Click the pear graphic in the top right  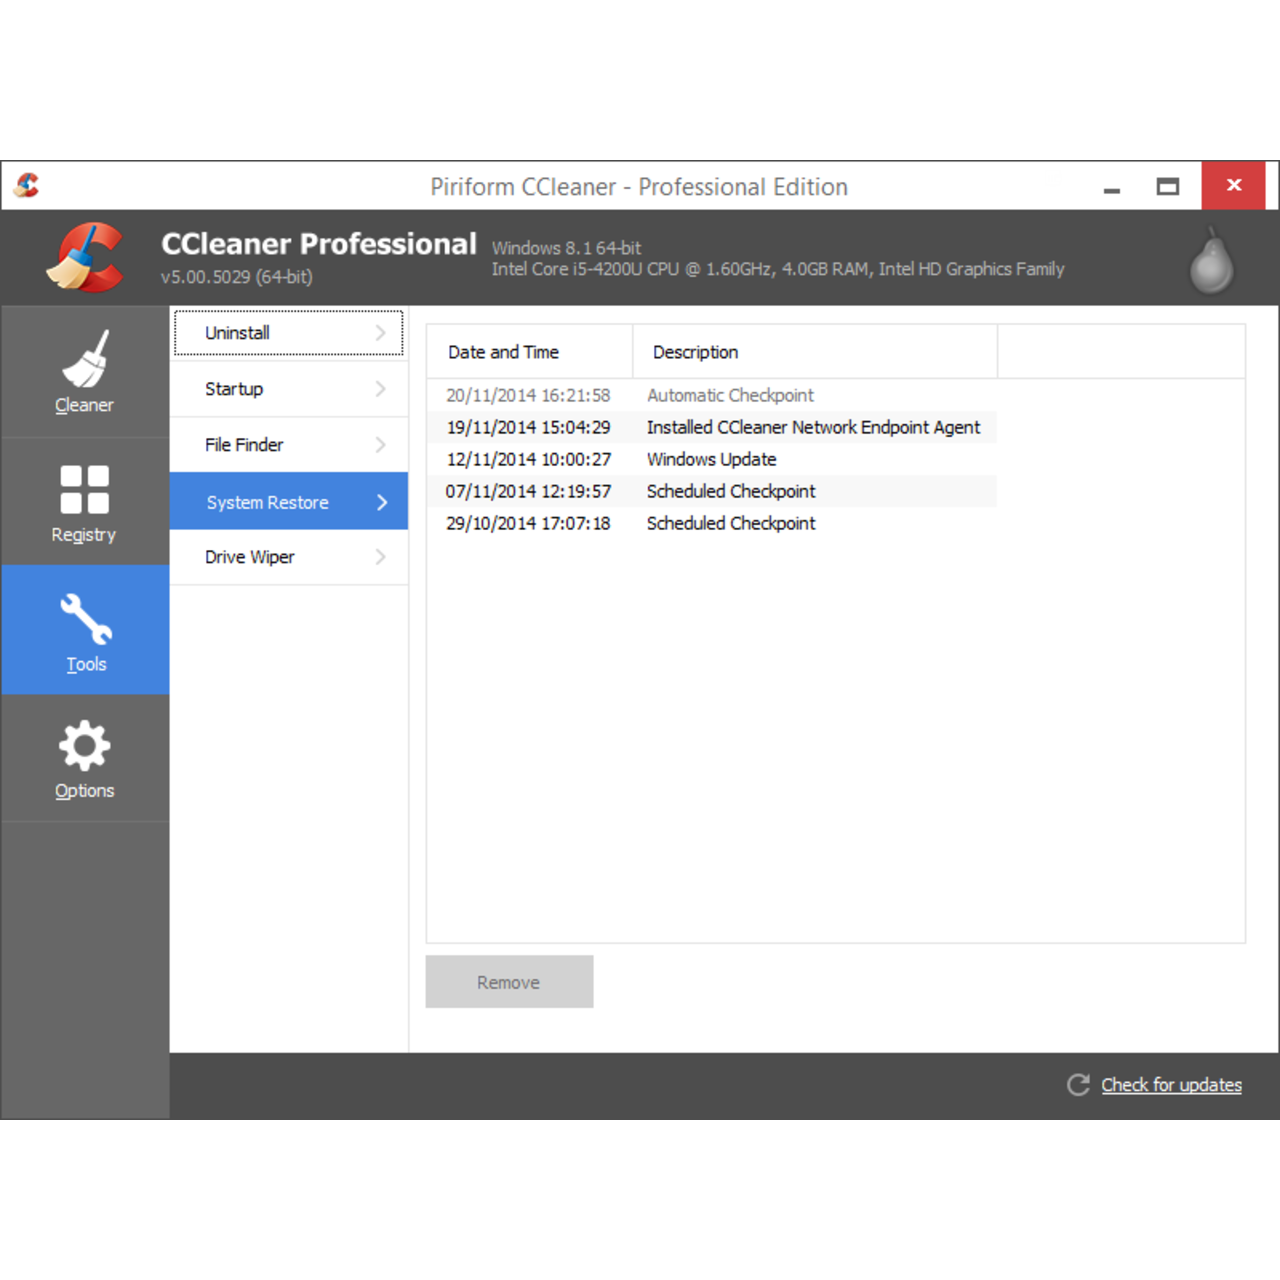[1210, 258]
